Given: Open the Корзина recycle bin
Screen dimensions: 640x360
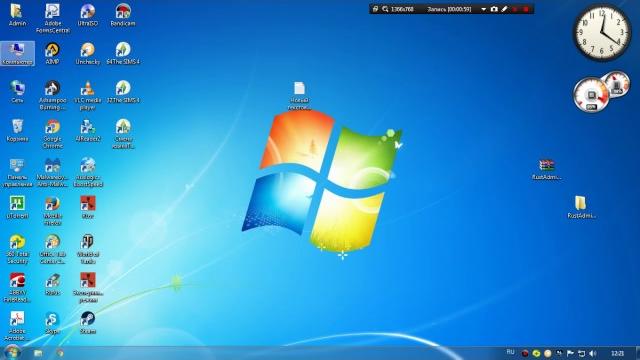Looking at the screenshot, I should point(17,131).
